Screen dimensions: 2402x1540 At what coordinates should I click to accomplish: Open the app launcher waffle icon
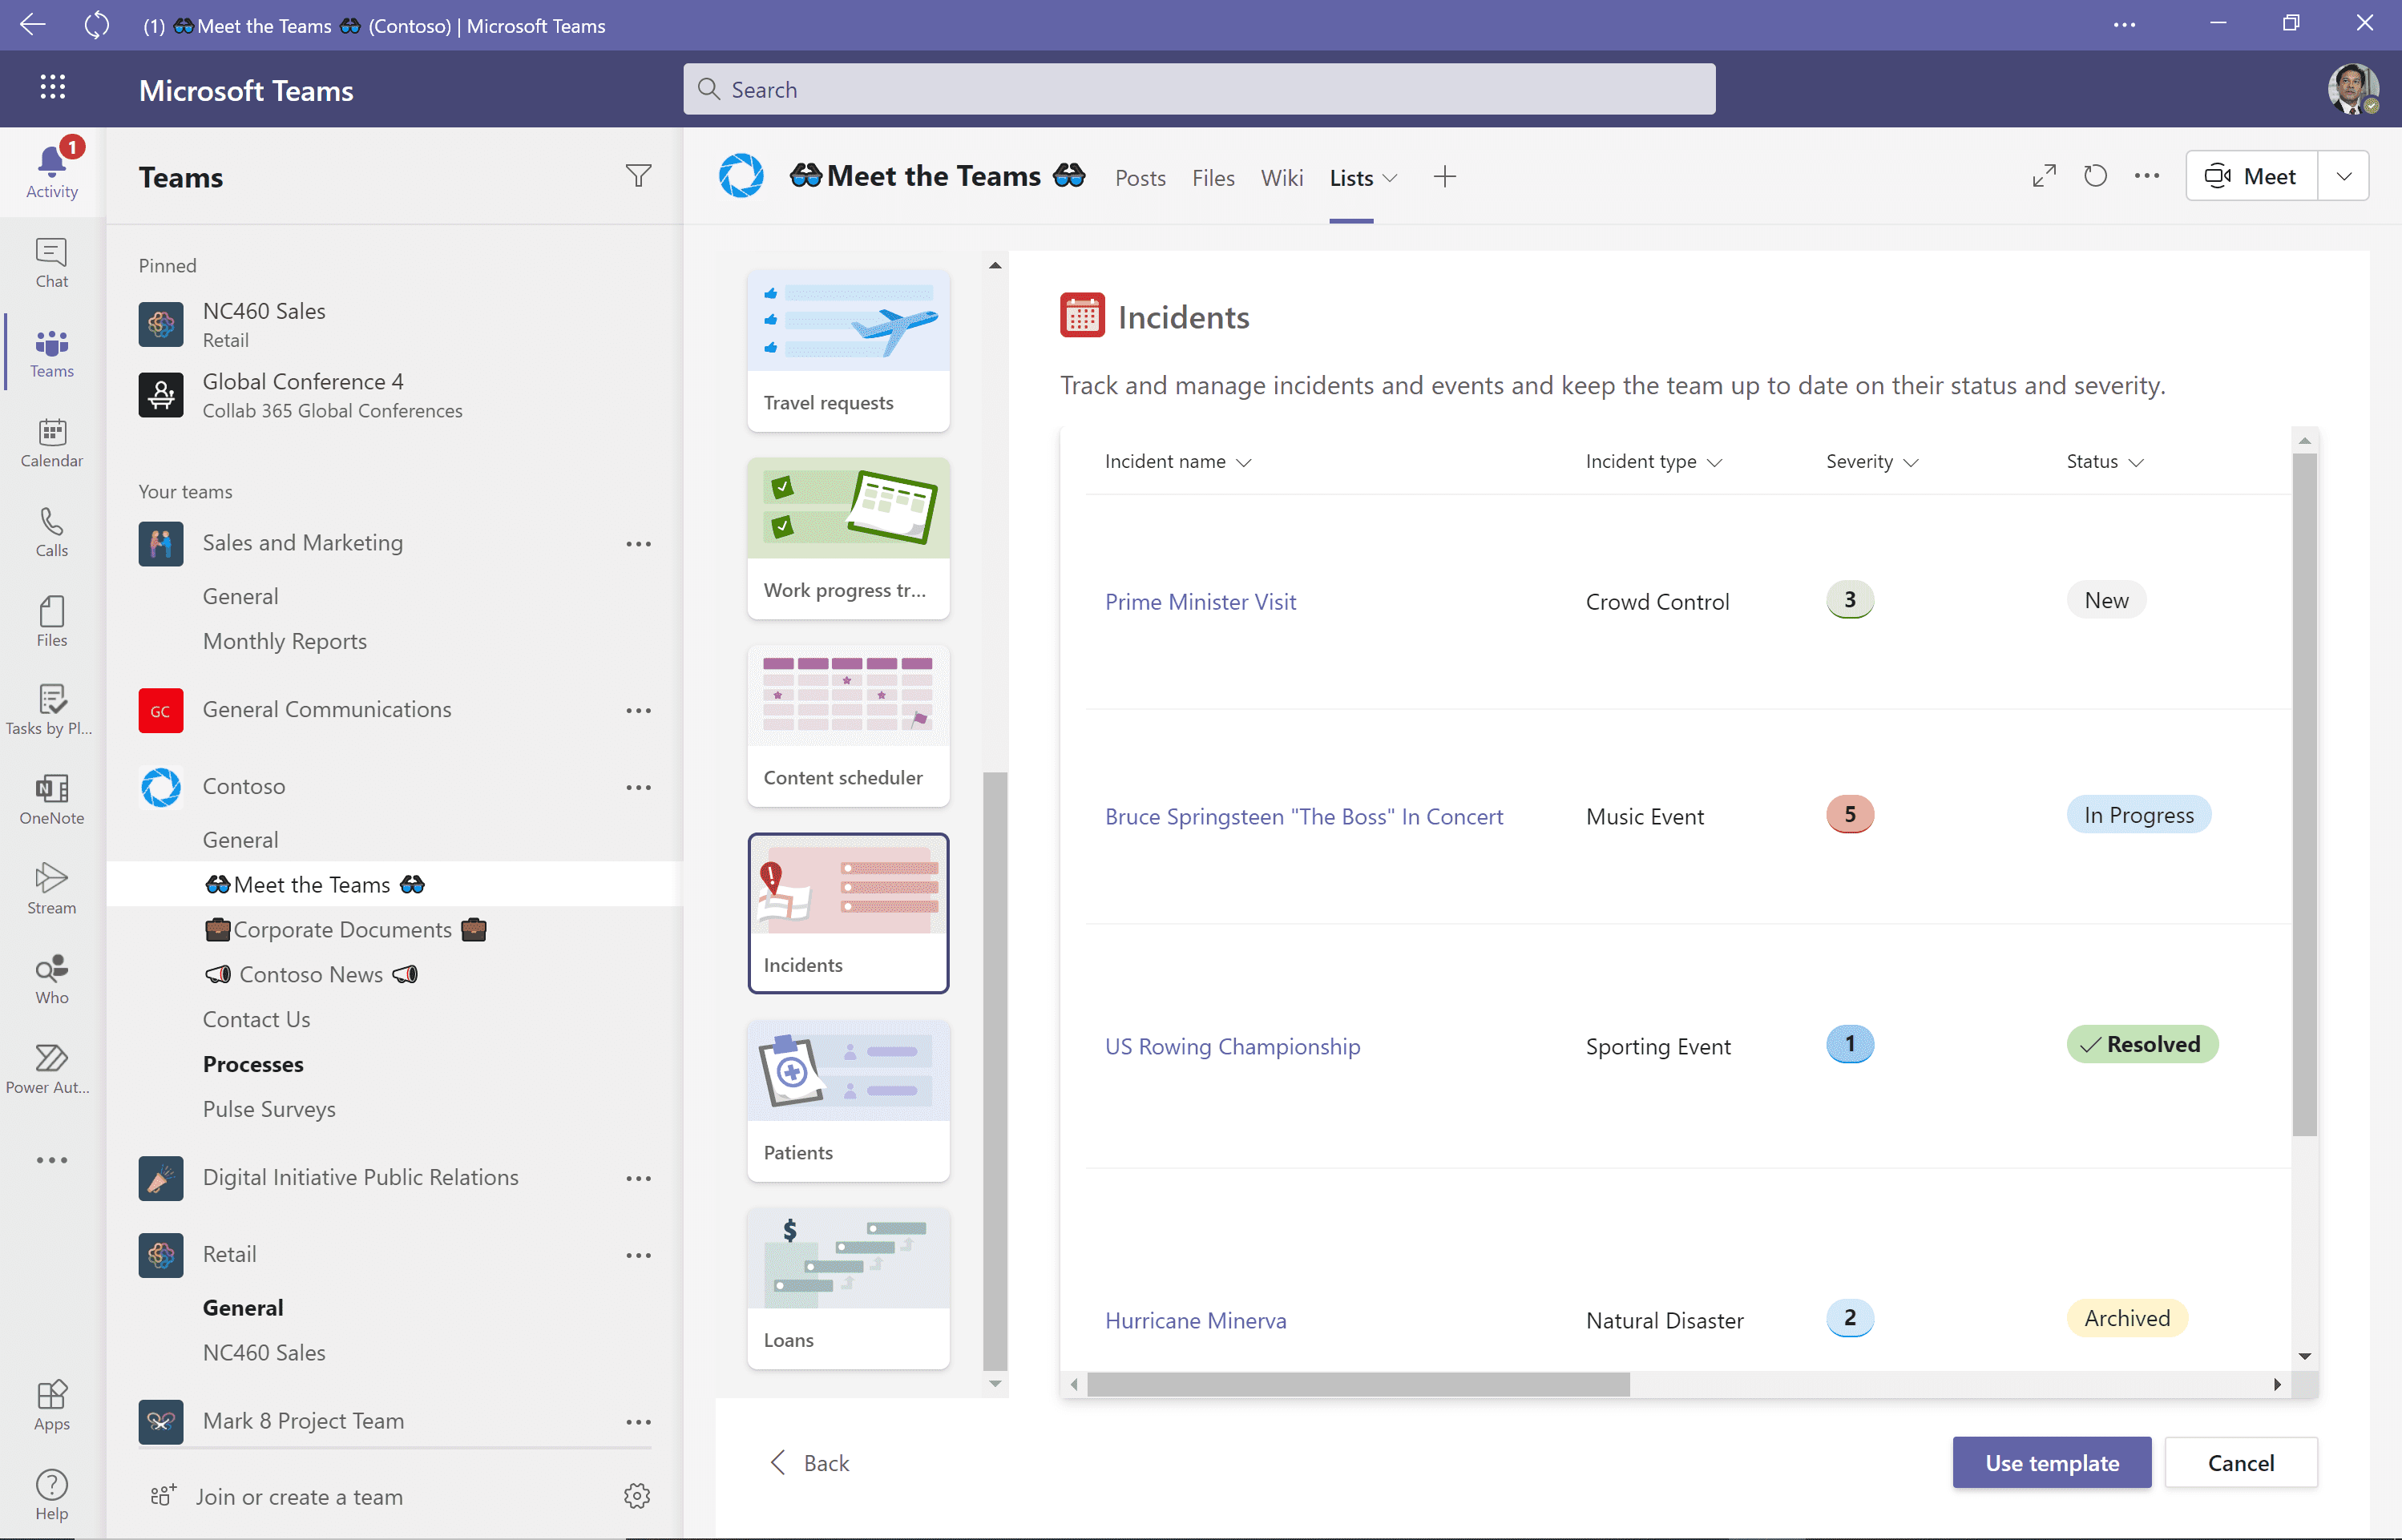coord(53,88)
